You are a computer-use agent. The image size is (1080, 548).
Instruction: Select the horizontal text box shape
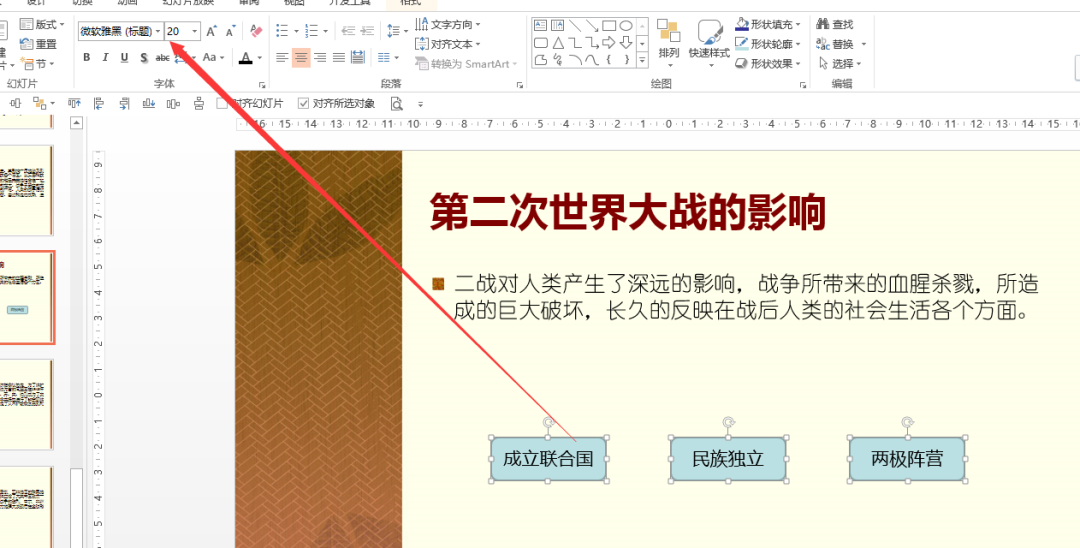pyautogui.click(x=541, y=25)
